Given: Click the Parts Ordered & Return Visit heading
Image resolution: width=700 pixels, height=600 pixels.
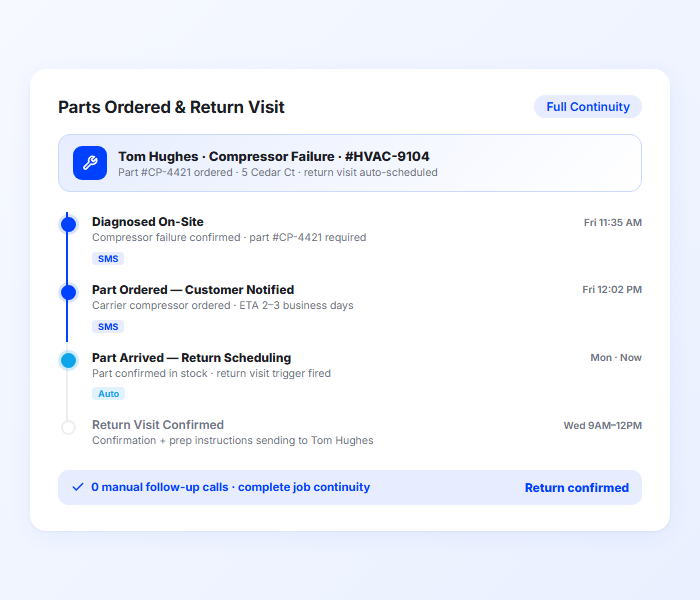Looking at the screenshot, I should click(171, 107).
